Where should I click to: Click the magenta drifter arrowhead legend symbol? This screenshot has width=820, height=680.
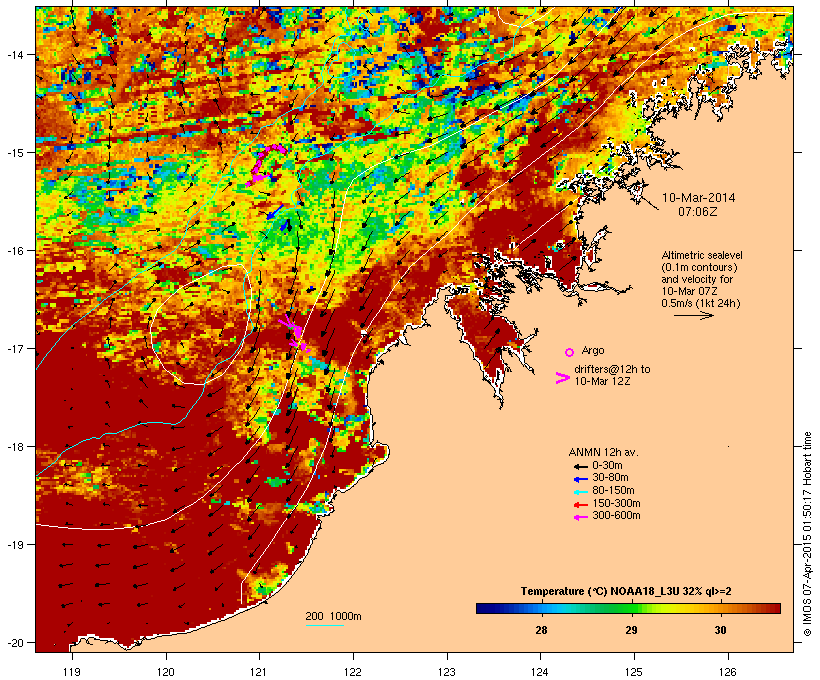coord(562,378)
